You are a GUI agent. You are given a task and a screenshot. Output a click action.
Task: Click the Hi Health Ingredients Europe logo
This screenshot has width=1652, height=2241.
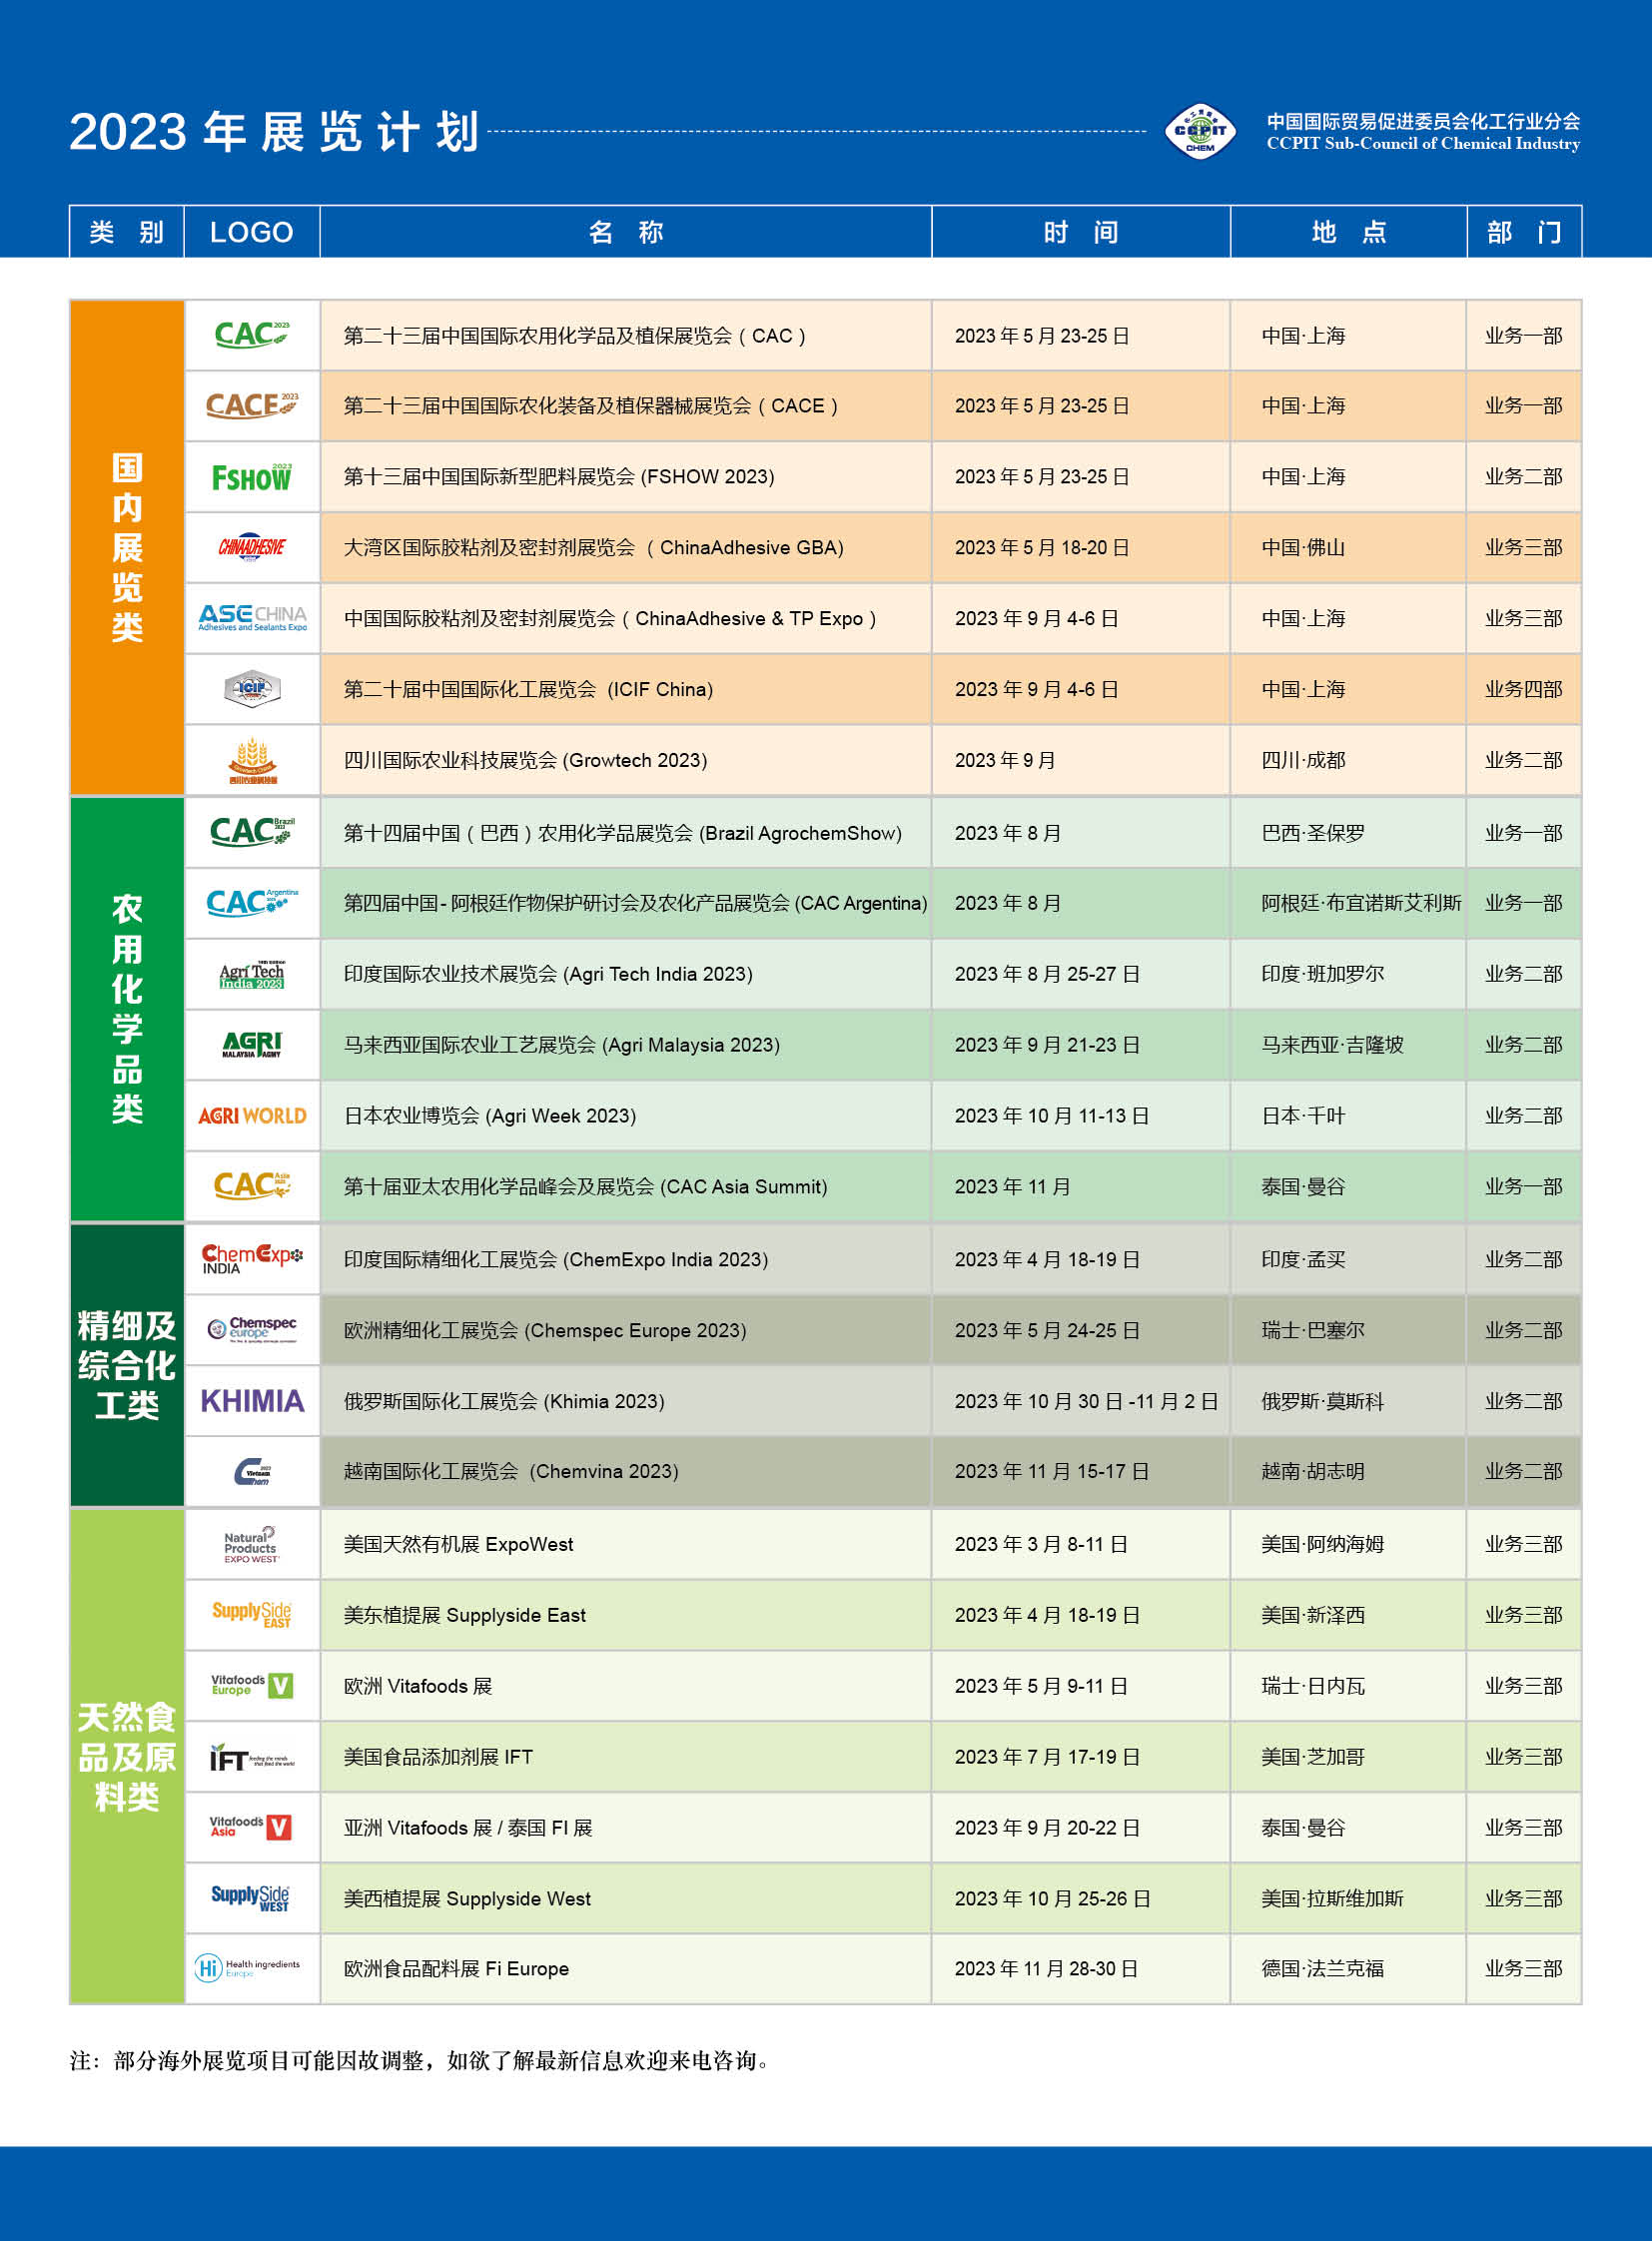coord(248,1968)
